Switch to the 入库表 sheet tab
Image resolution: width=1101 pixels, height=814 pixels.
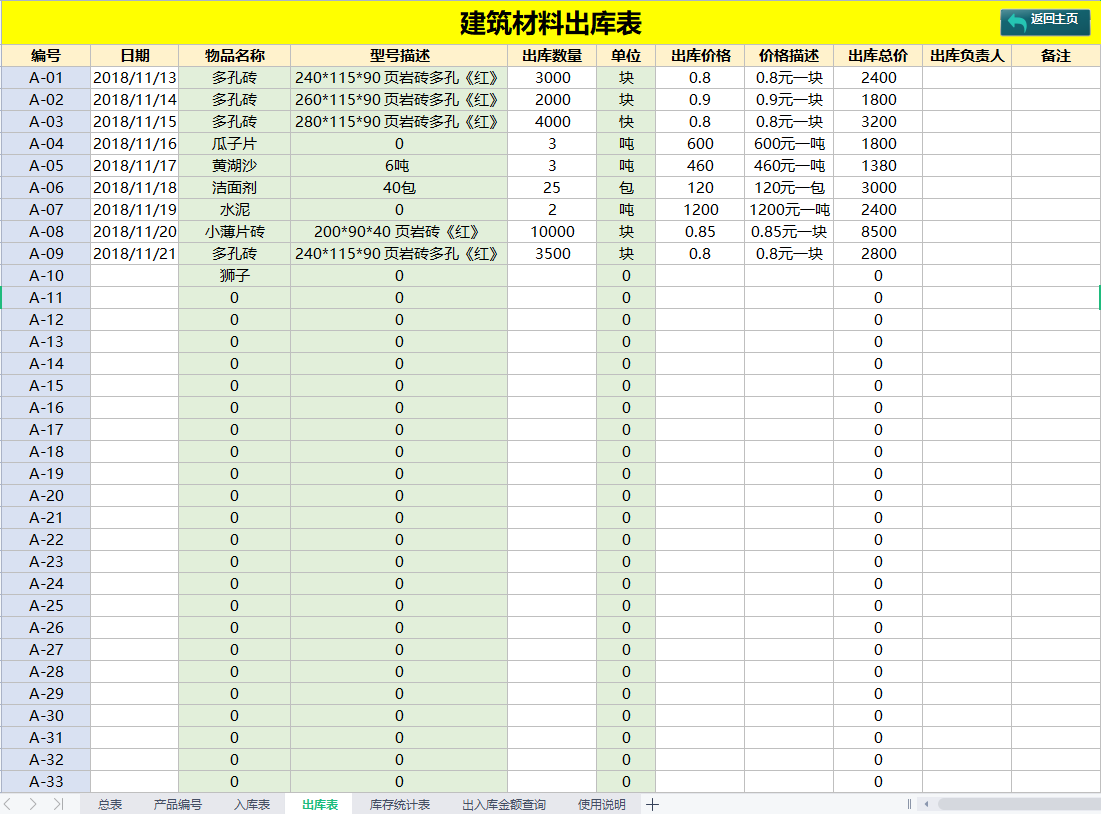click(253, 803)
